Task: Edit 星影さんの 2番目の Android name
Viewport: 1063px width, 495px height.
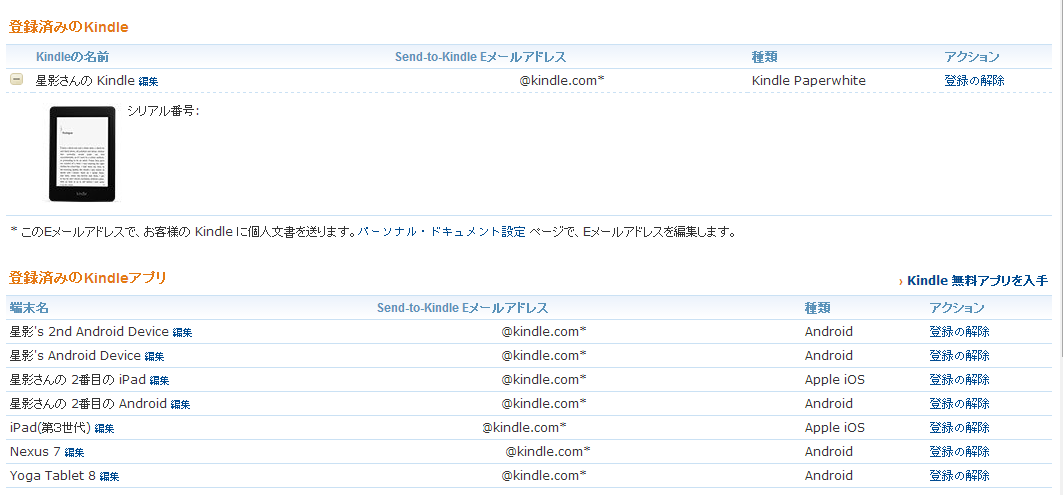Action: tap(180, 405)
